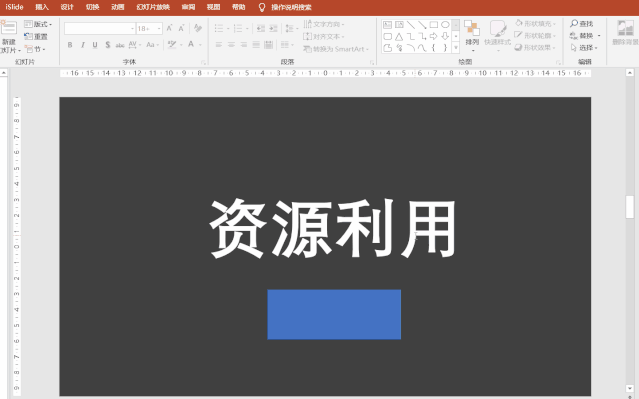Select the down arrow block shape

click(x=445, y=36)
